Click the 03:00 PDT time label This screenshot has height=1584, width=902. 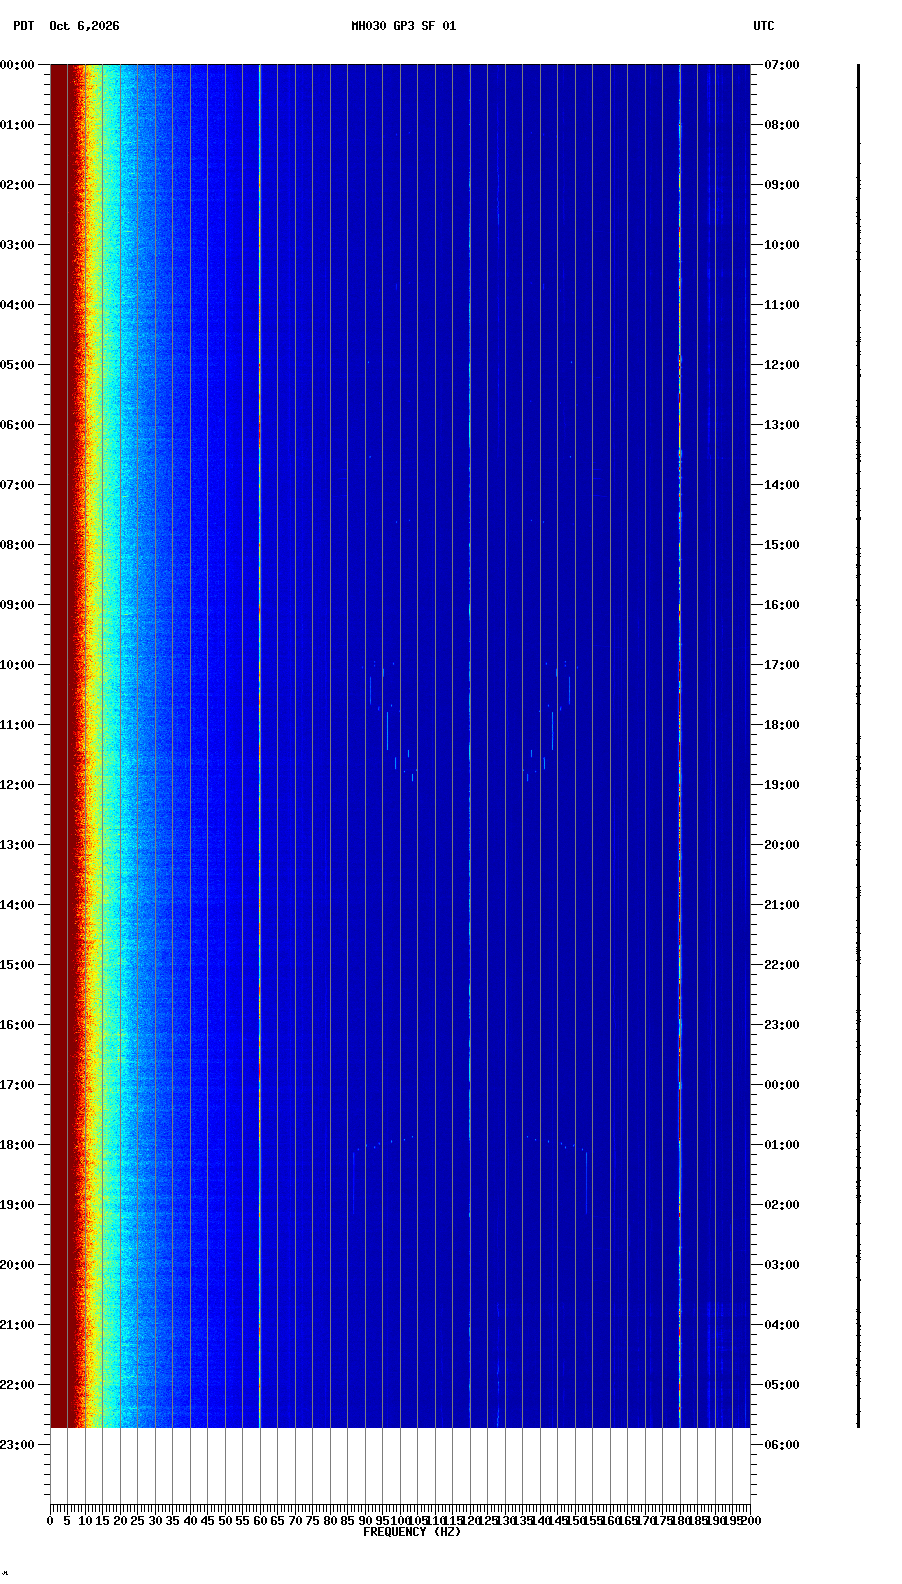pyautogui.click(x=17, y=245)
